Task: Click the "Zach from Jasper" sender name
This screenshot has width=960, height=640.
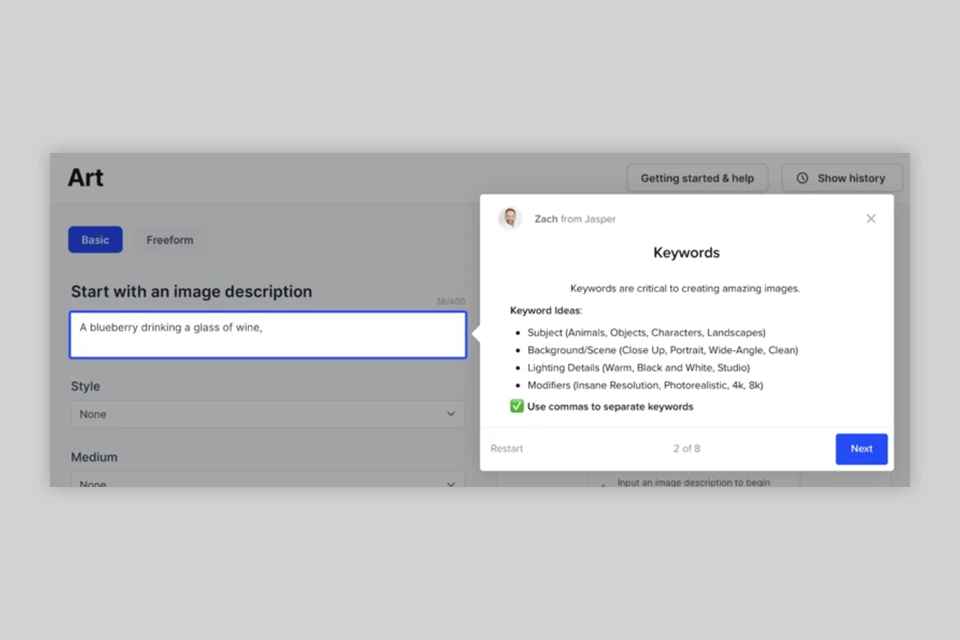Action: (x=575, y=219)
